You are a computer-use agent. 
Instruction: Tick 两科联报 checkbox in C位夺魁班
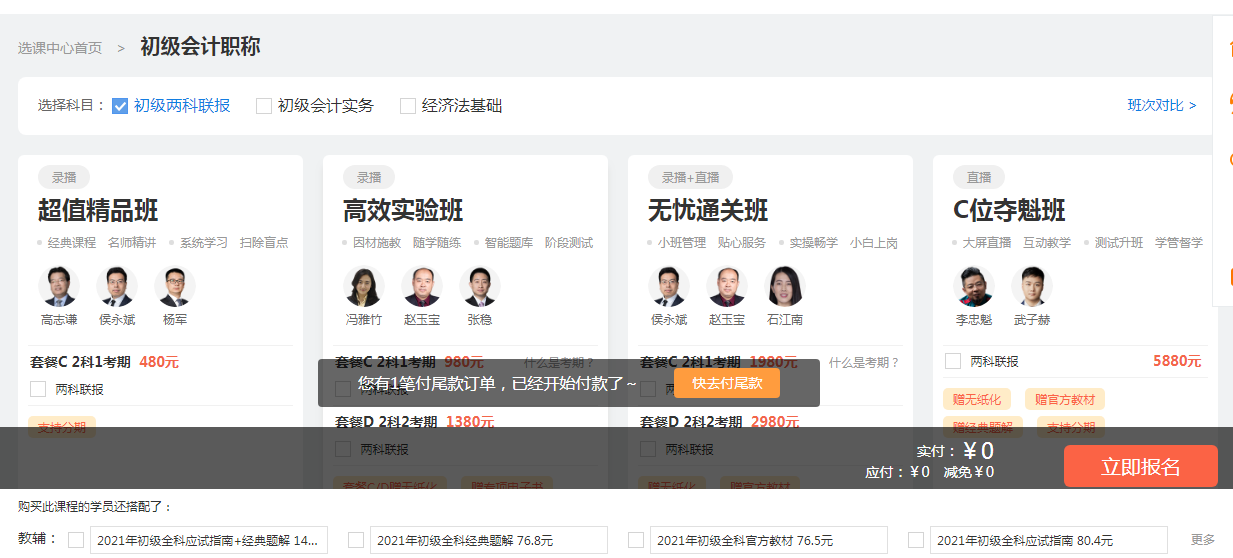click(x=953, y=361)
